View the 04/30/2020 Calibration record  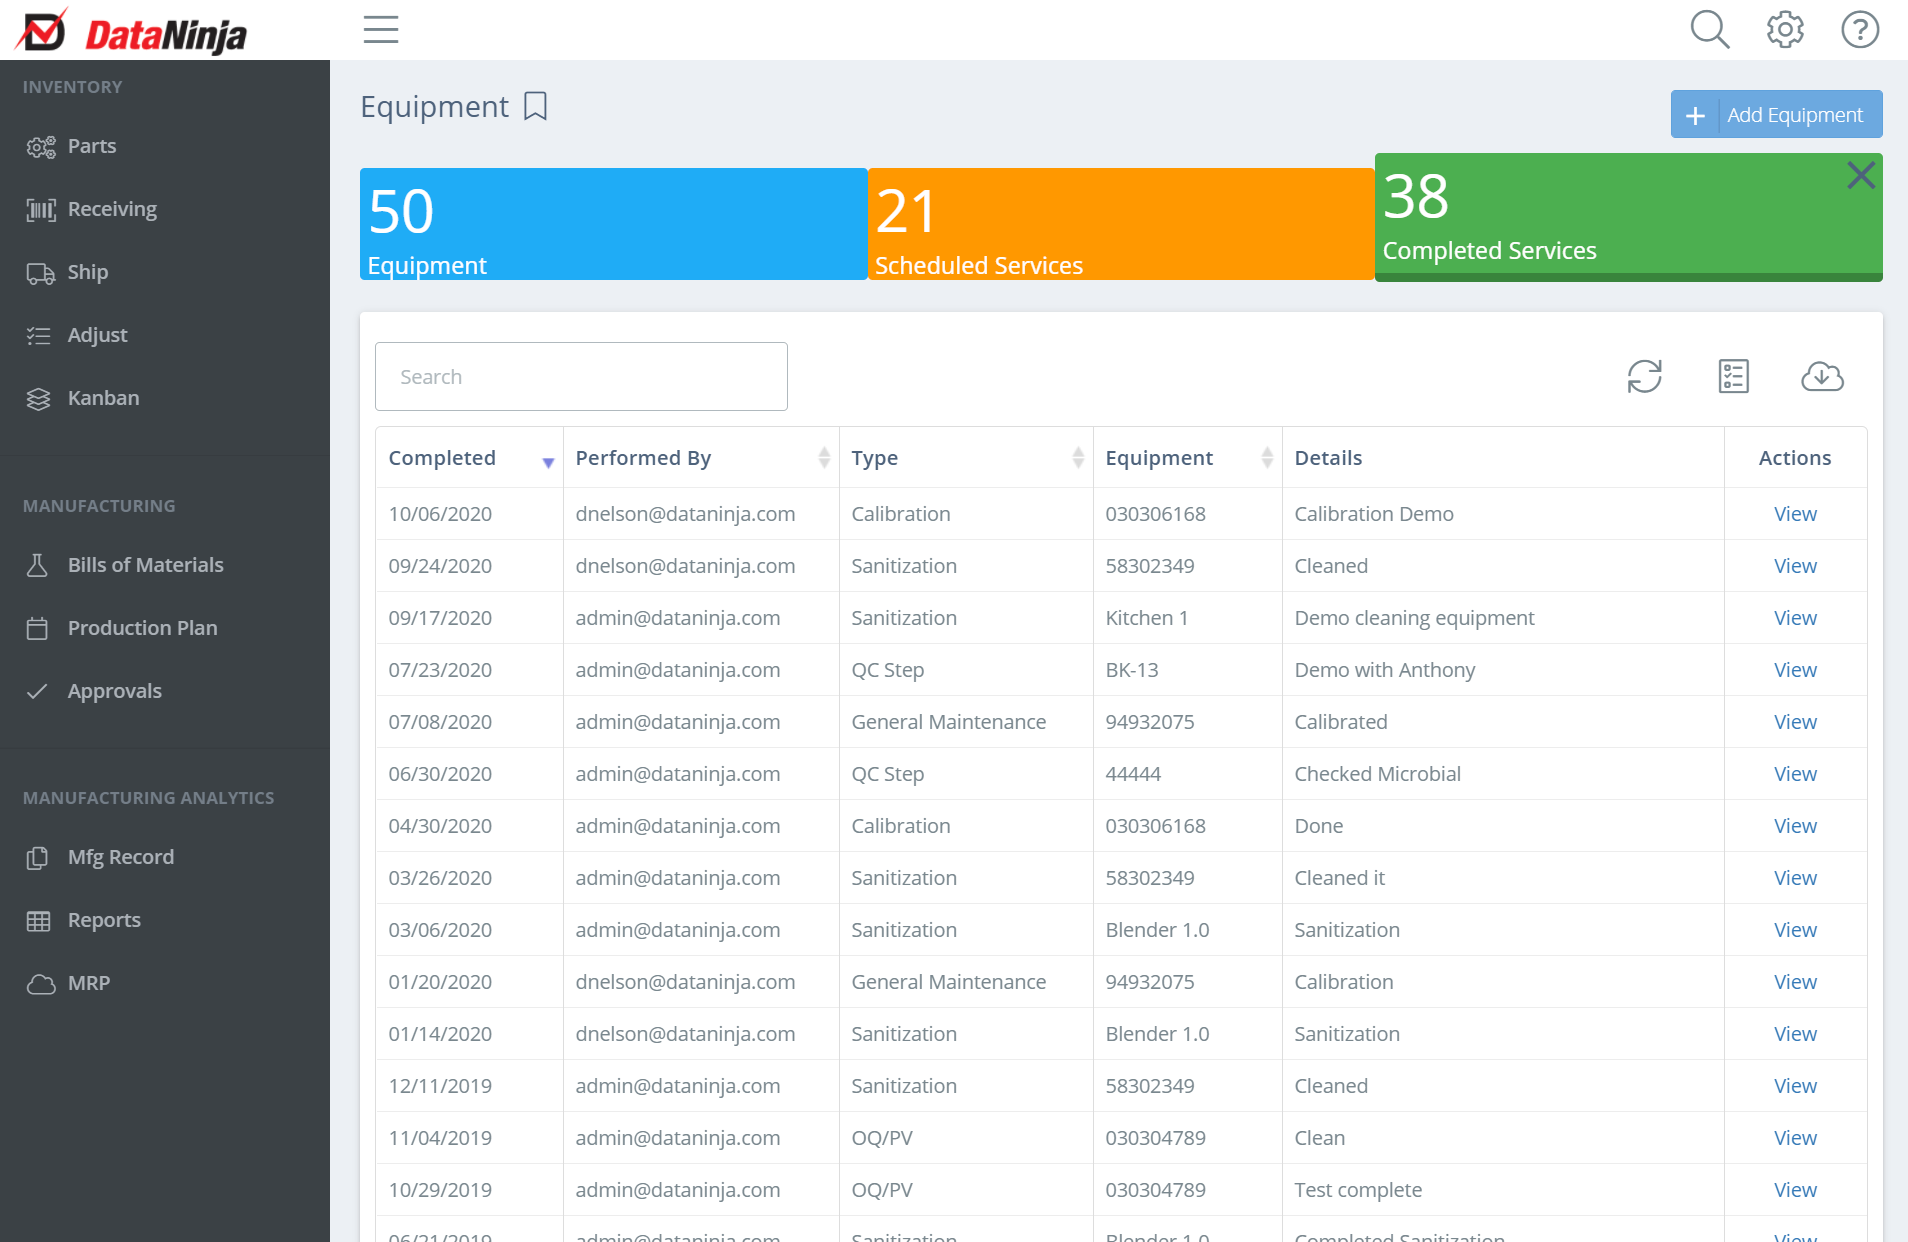(x=1795, y=826)
